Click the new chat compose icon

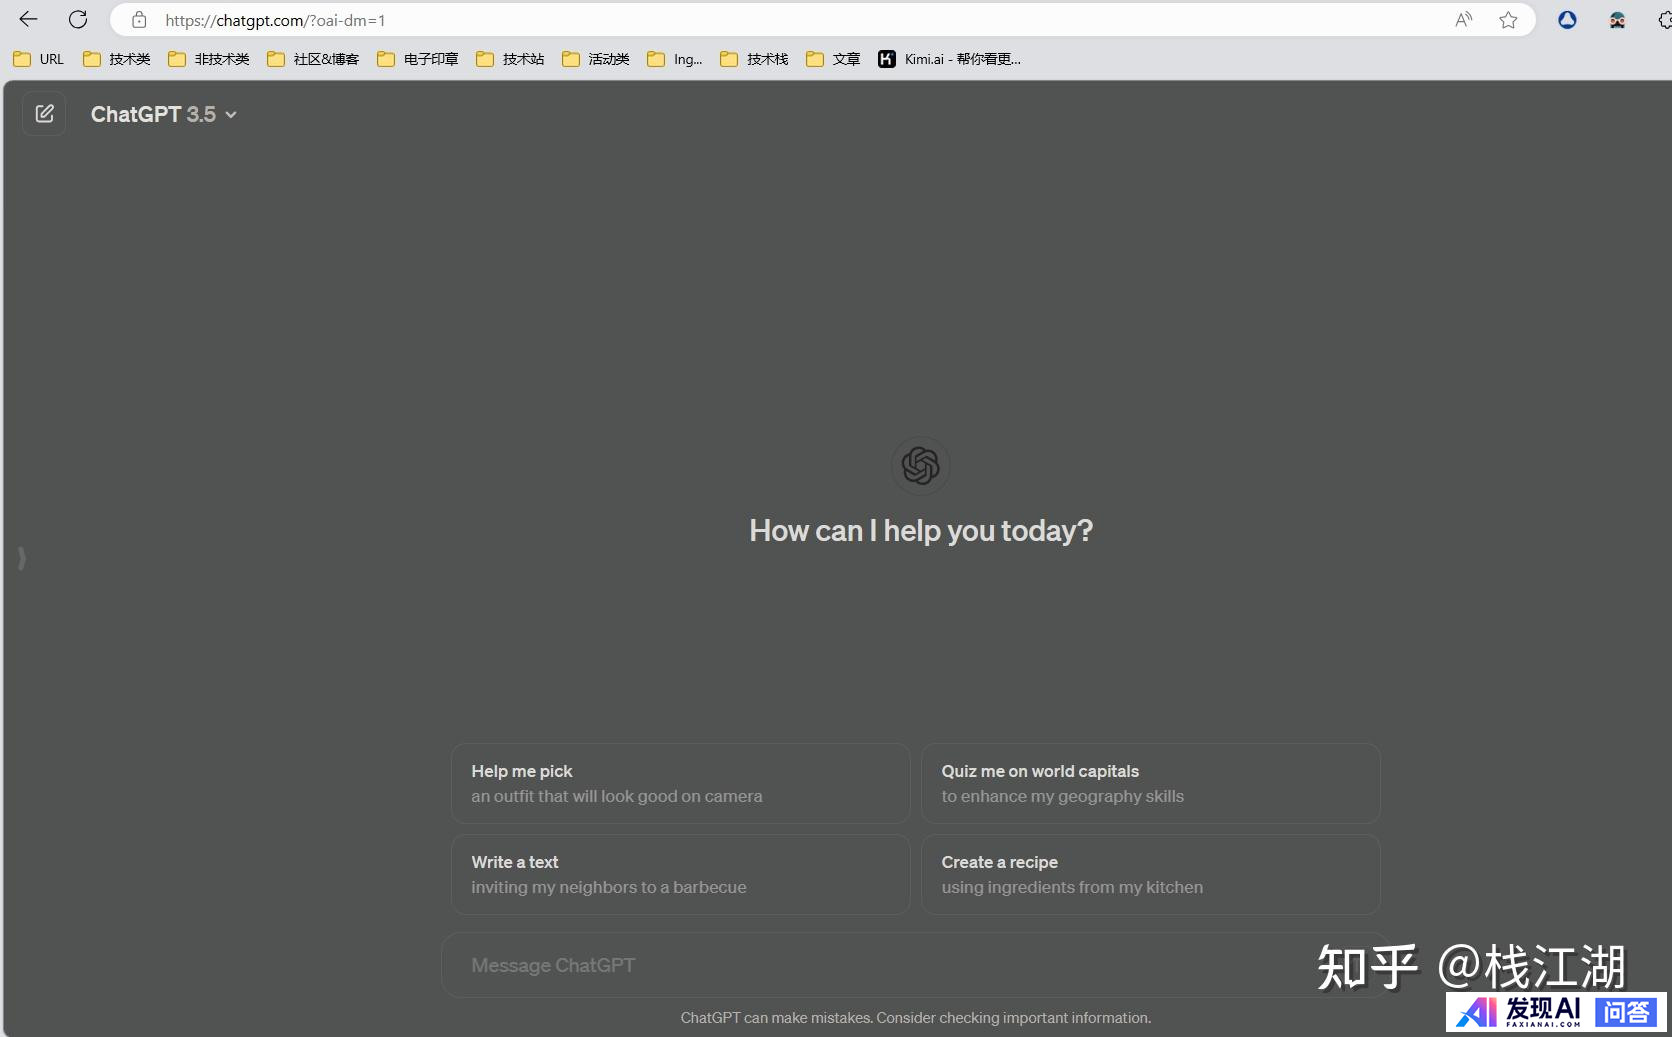coord(44,114)
